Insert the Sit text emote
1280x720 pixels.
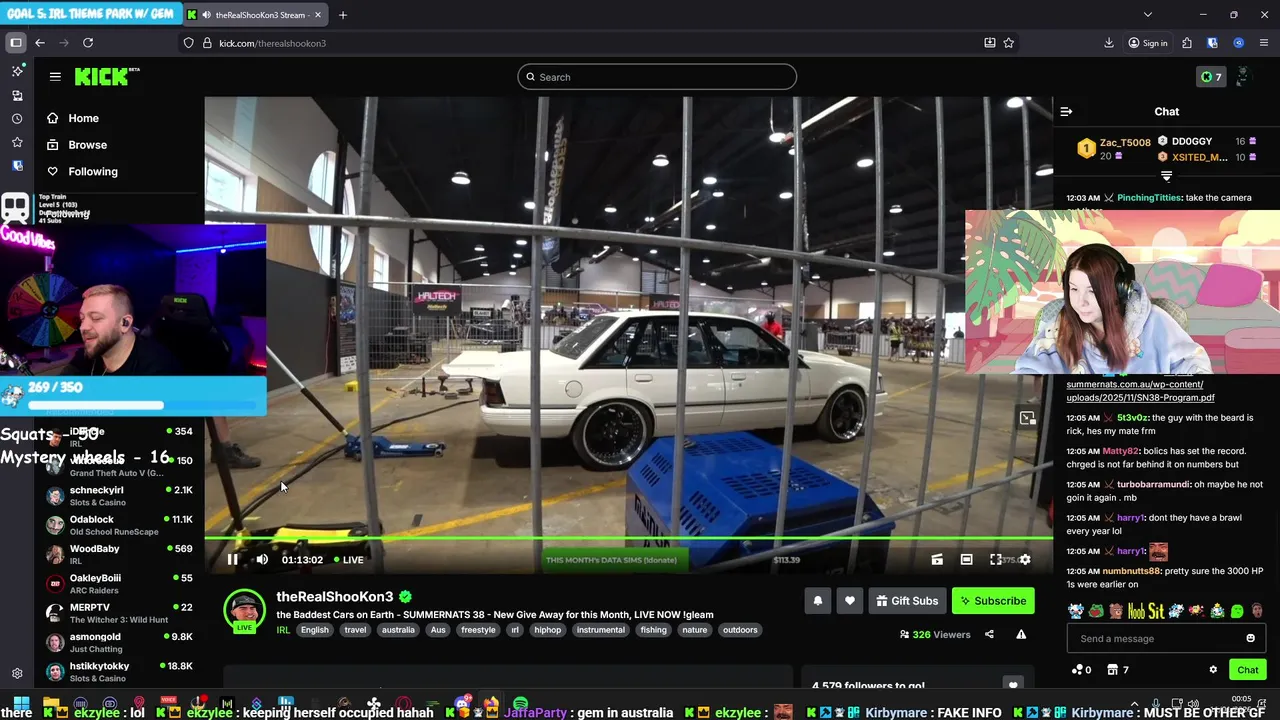coord(1156,611)
